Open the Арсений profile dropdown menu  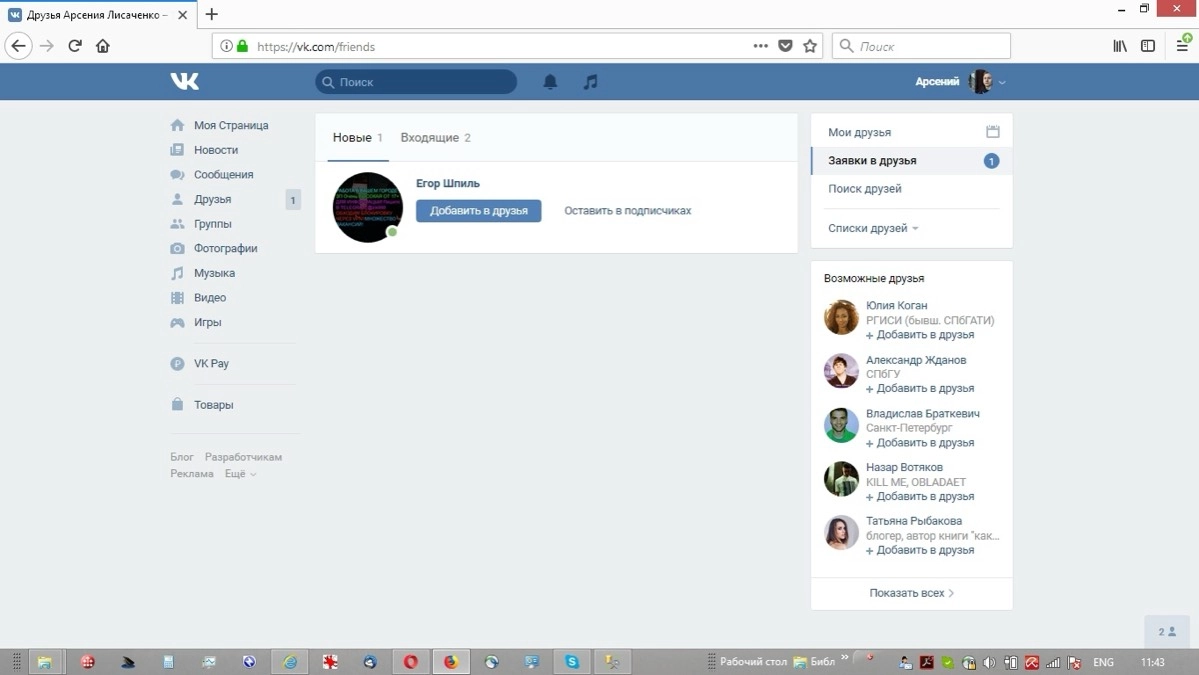[960, 81]
